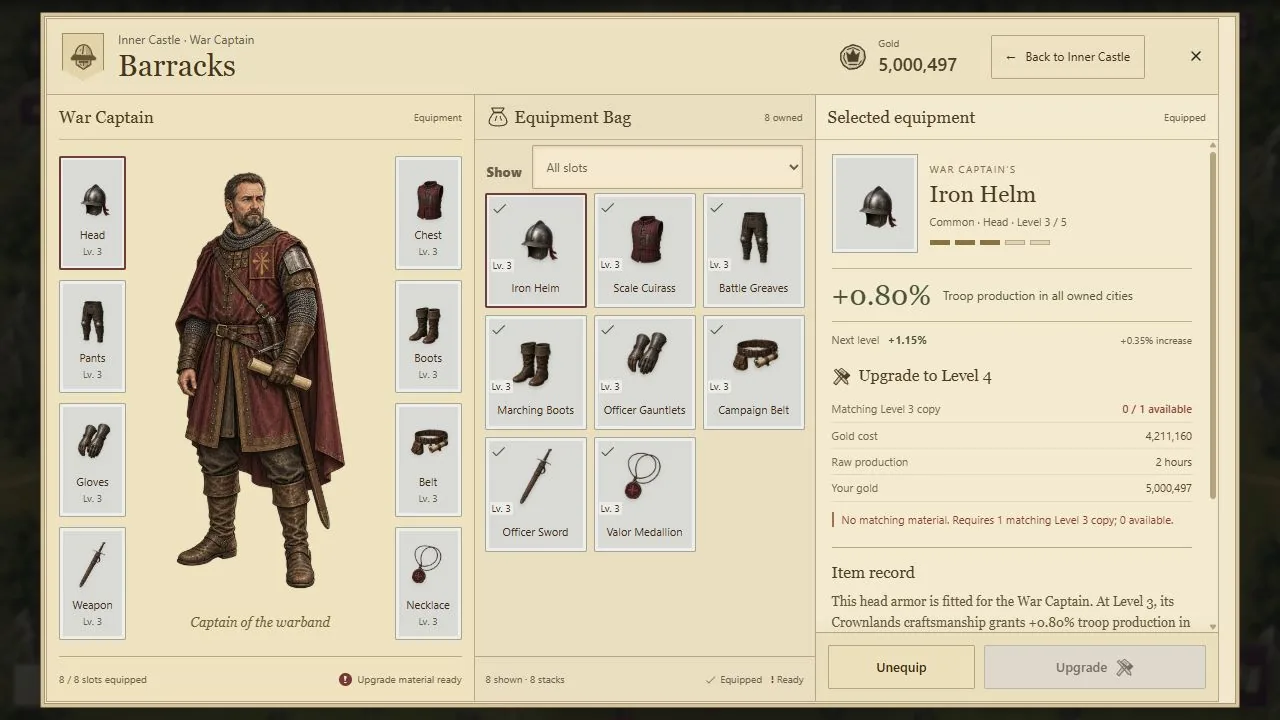Select the Boots equipment slot
This screenshot has width=1280, height=720.
pos(428,336)
